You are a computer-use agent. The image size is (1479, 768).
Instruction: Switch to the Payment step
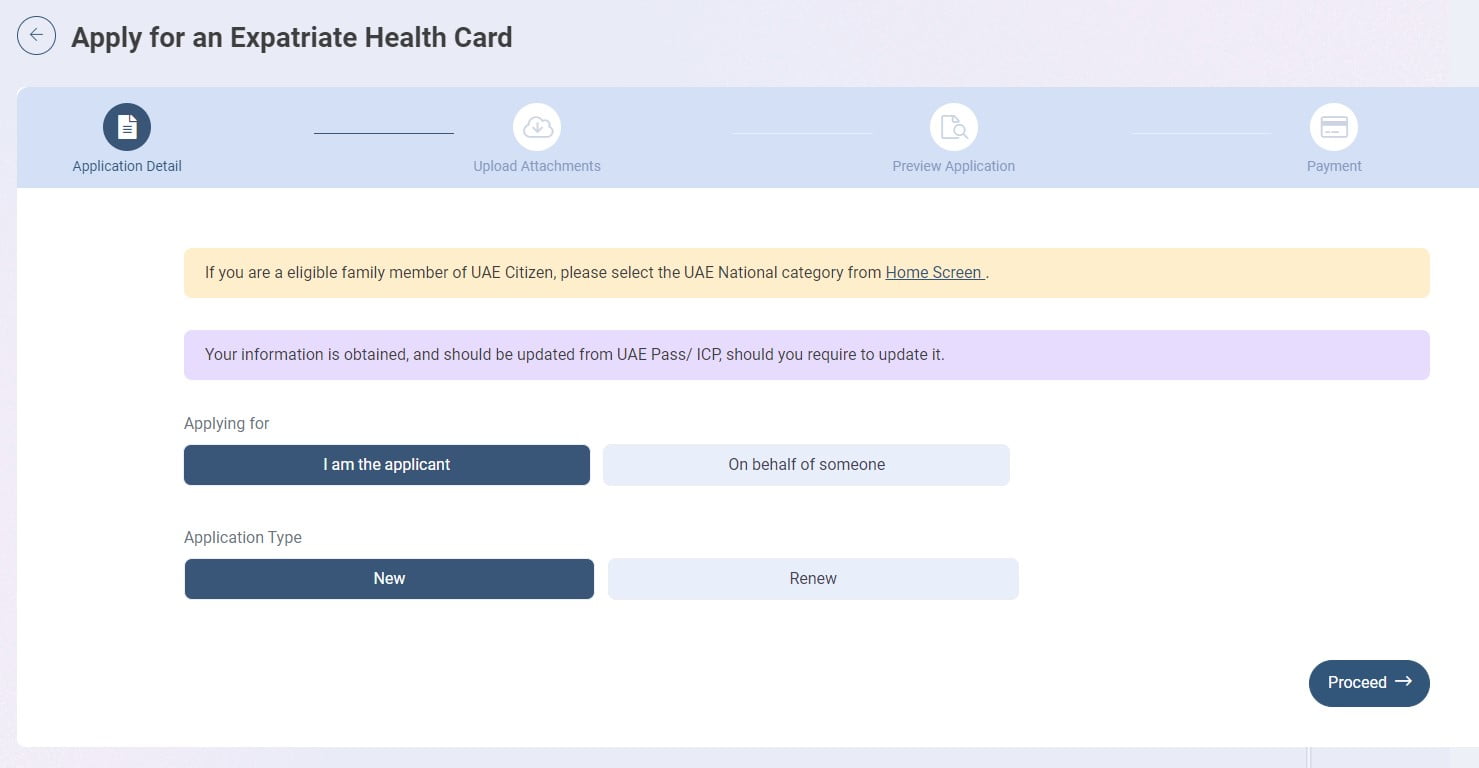pyautogui.click(x=1334, y=140)
